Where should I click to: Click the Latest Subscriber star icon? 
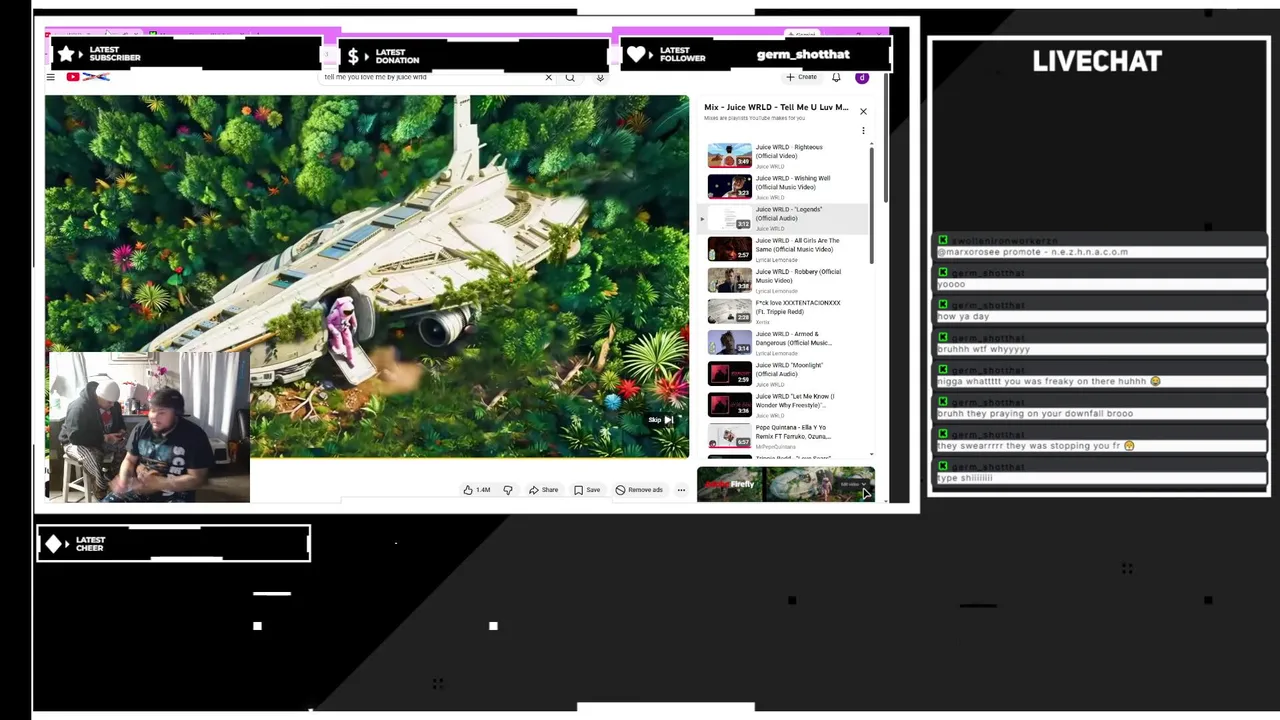(66, 54)
